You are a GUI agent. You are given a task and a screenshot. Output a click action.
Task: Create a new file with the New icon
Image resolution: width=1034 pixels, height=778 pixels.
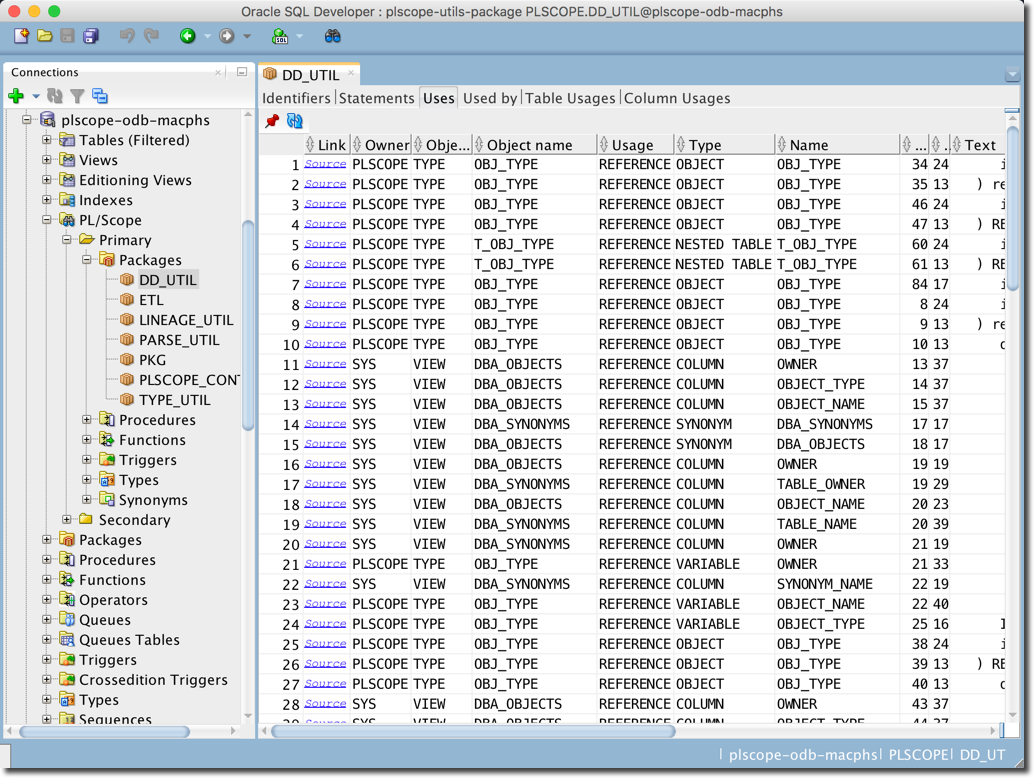pyautogui.click(x=20, y=35)
